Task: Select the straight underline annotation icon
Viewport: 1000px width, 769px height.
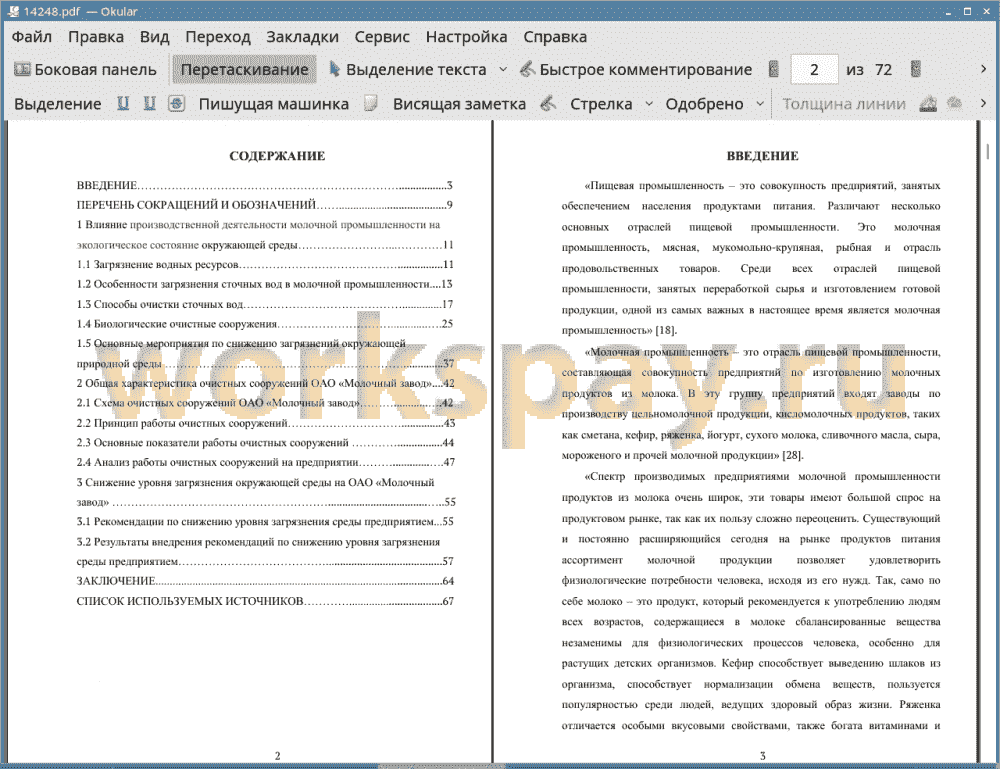Action: click(x=123, y=103)
